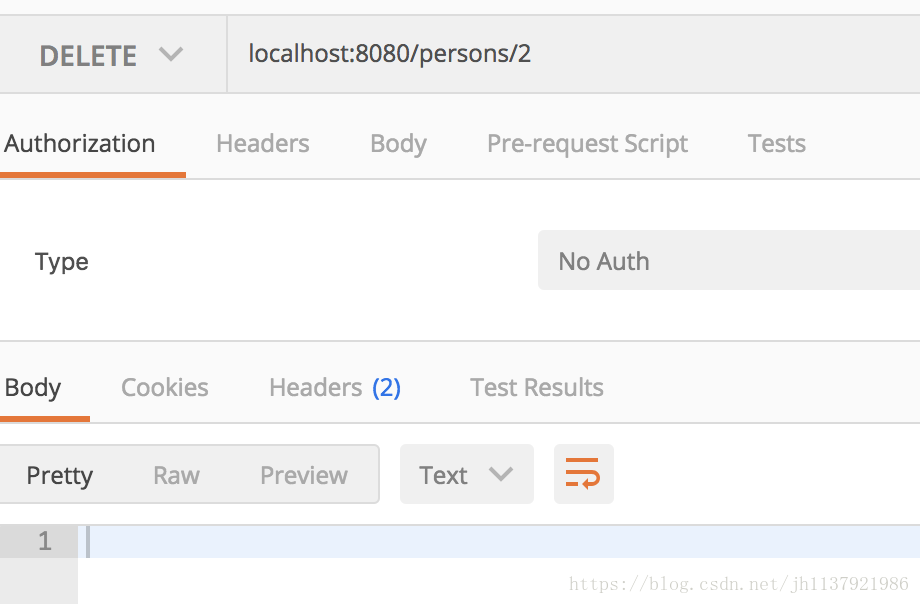Go to Pre-request Script tab
The height and width of the screenshot is (604, 920).
tap(587, 144)
